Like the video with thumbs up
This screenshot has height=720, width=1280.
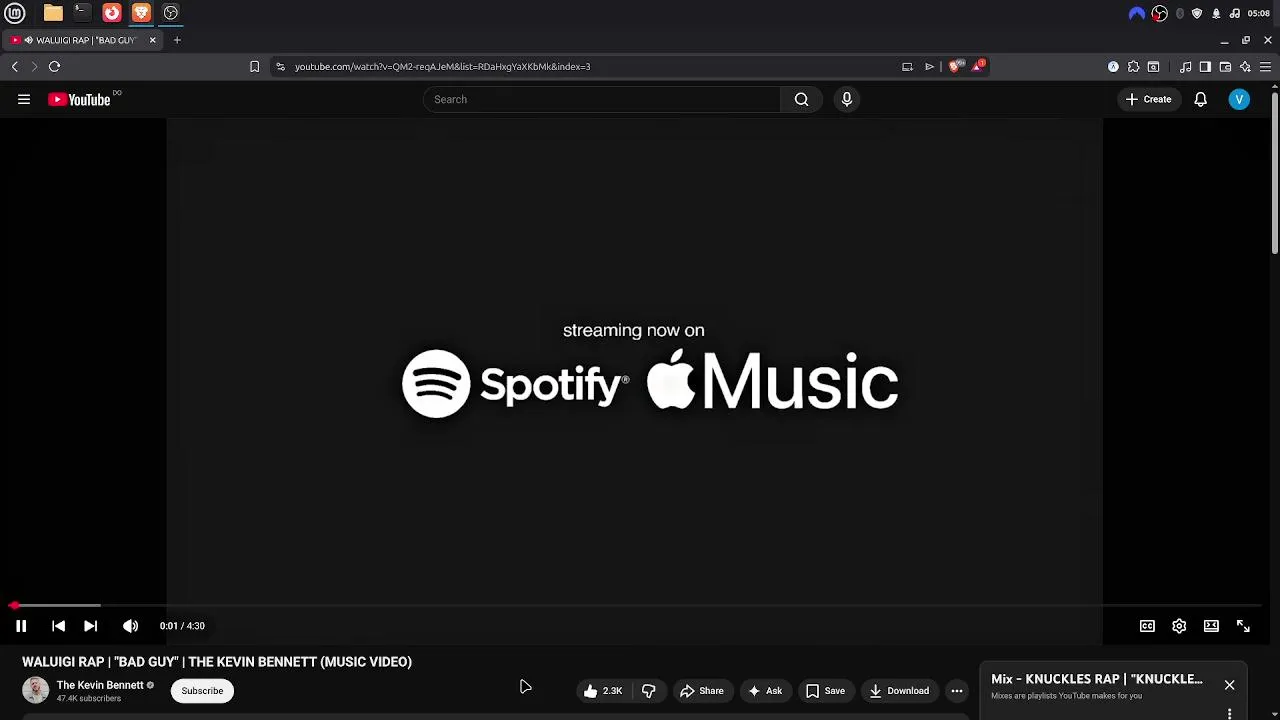click(603, 691)
